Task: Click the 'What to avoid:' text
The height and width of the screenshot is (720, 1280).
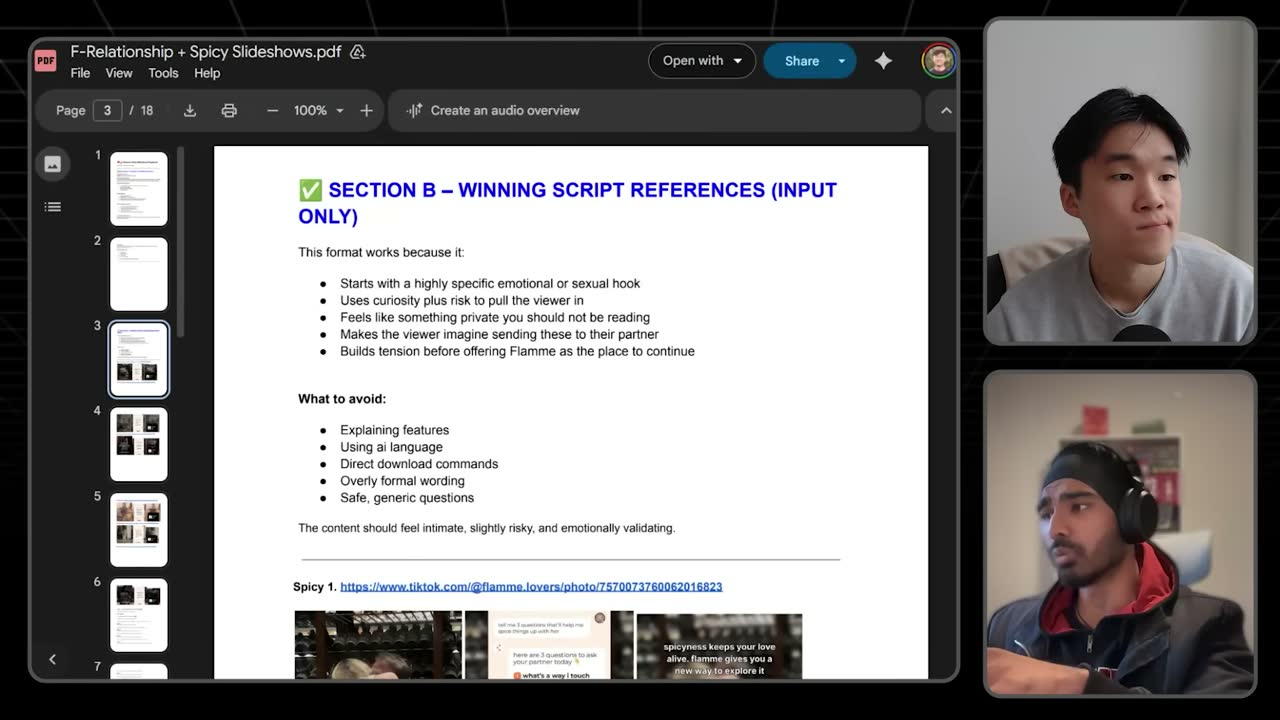Action: tap(342, 399)
